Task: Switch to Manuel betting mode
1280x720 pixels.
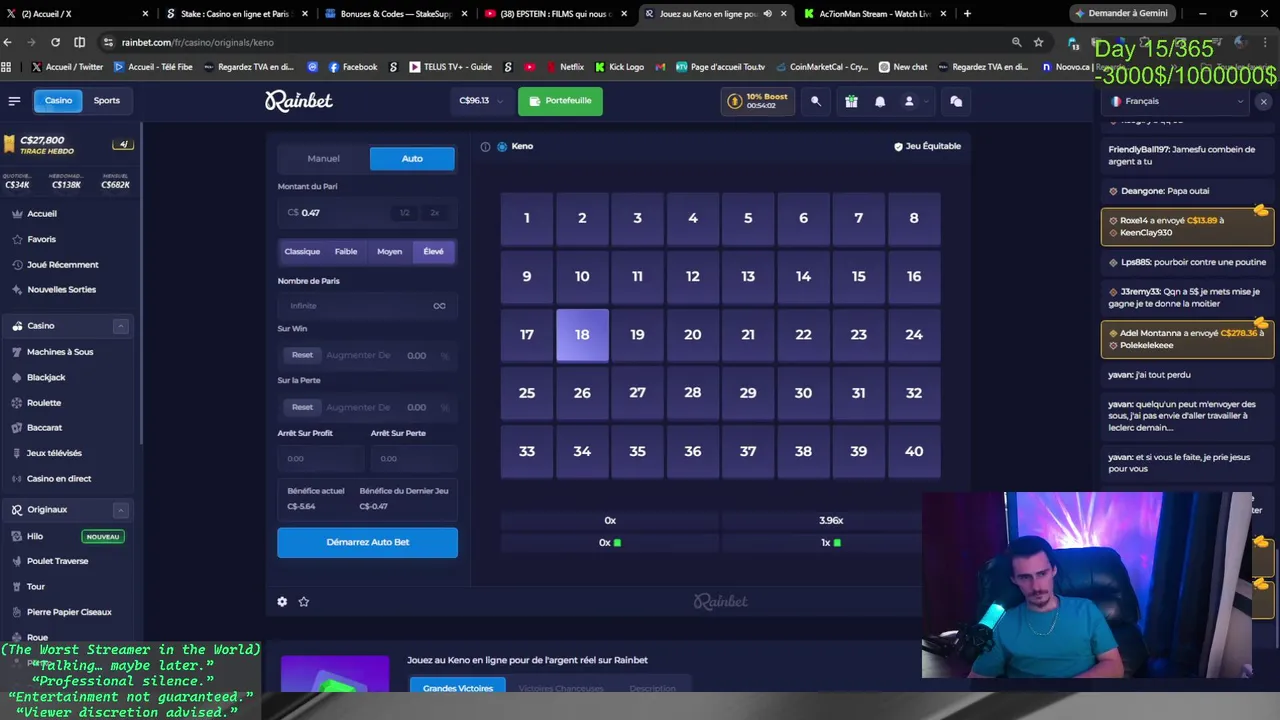Action: 323,158
